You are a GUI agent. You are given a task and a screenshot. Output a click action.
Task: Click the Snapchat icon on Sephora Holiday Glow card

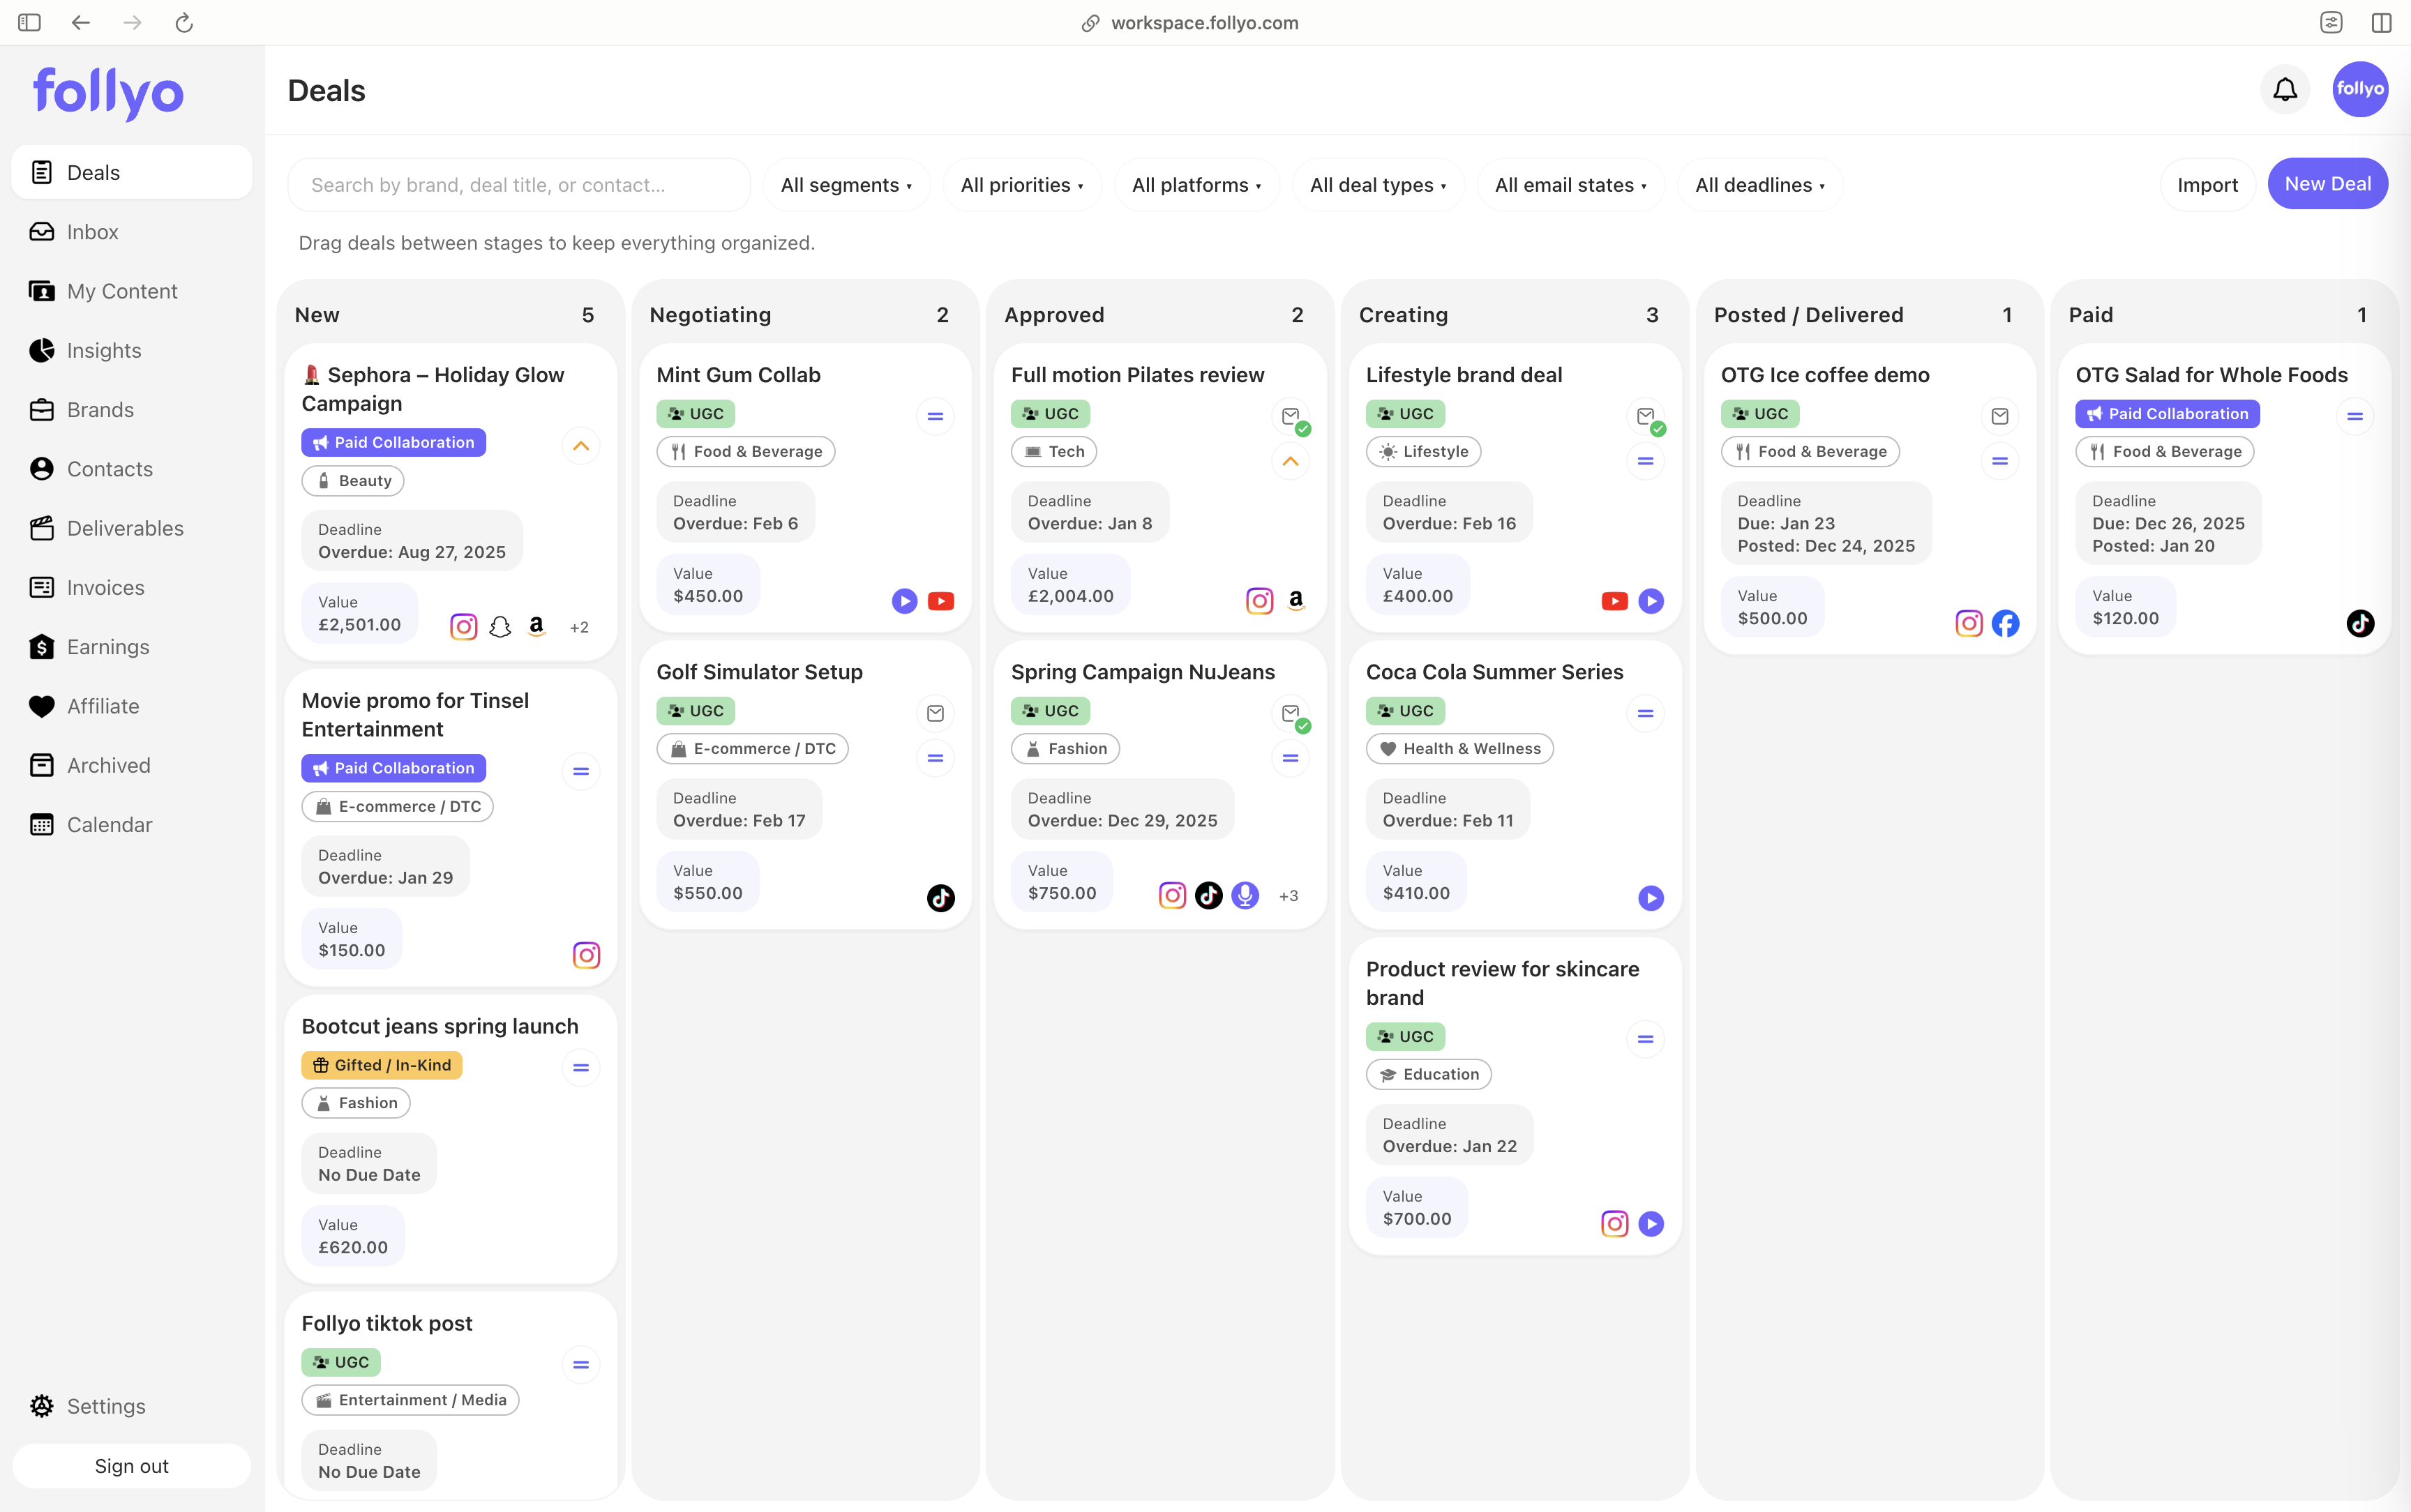500,626
